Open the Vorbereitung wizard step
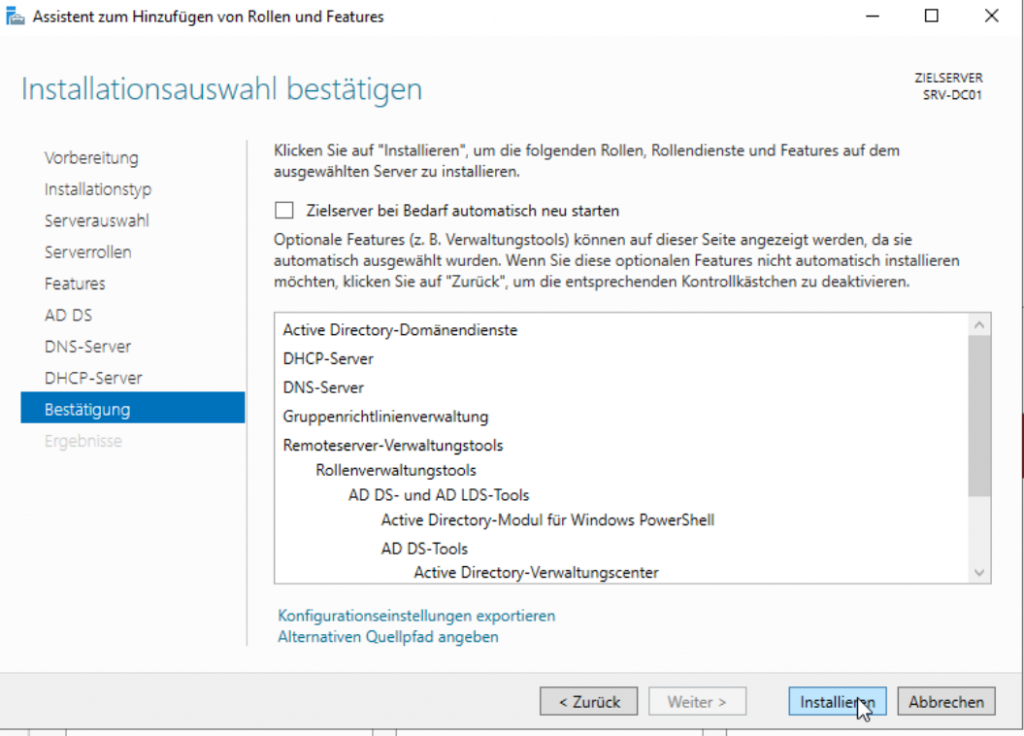The width and height of the screenshot is (1024, 736). (91, 158)
